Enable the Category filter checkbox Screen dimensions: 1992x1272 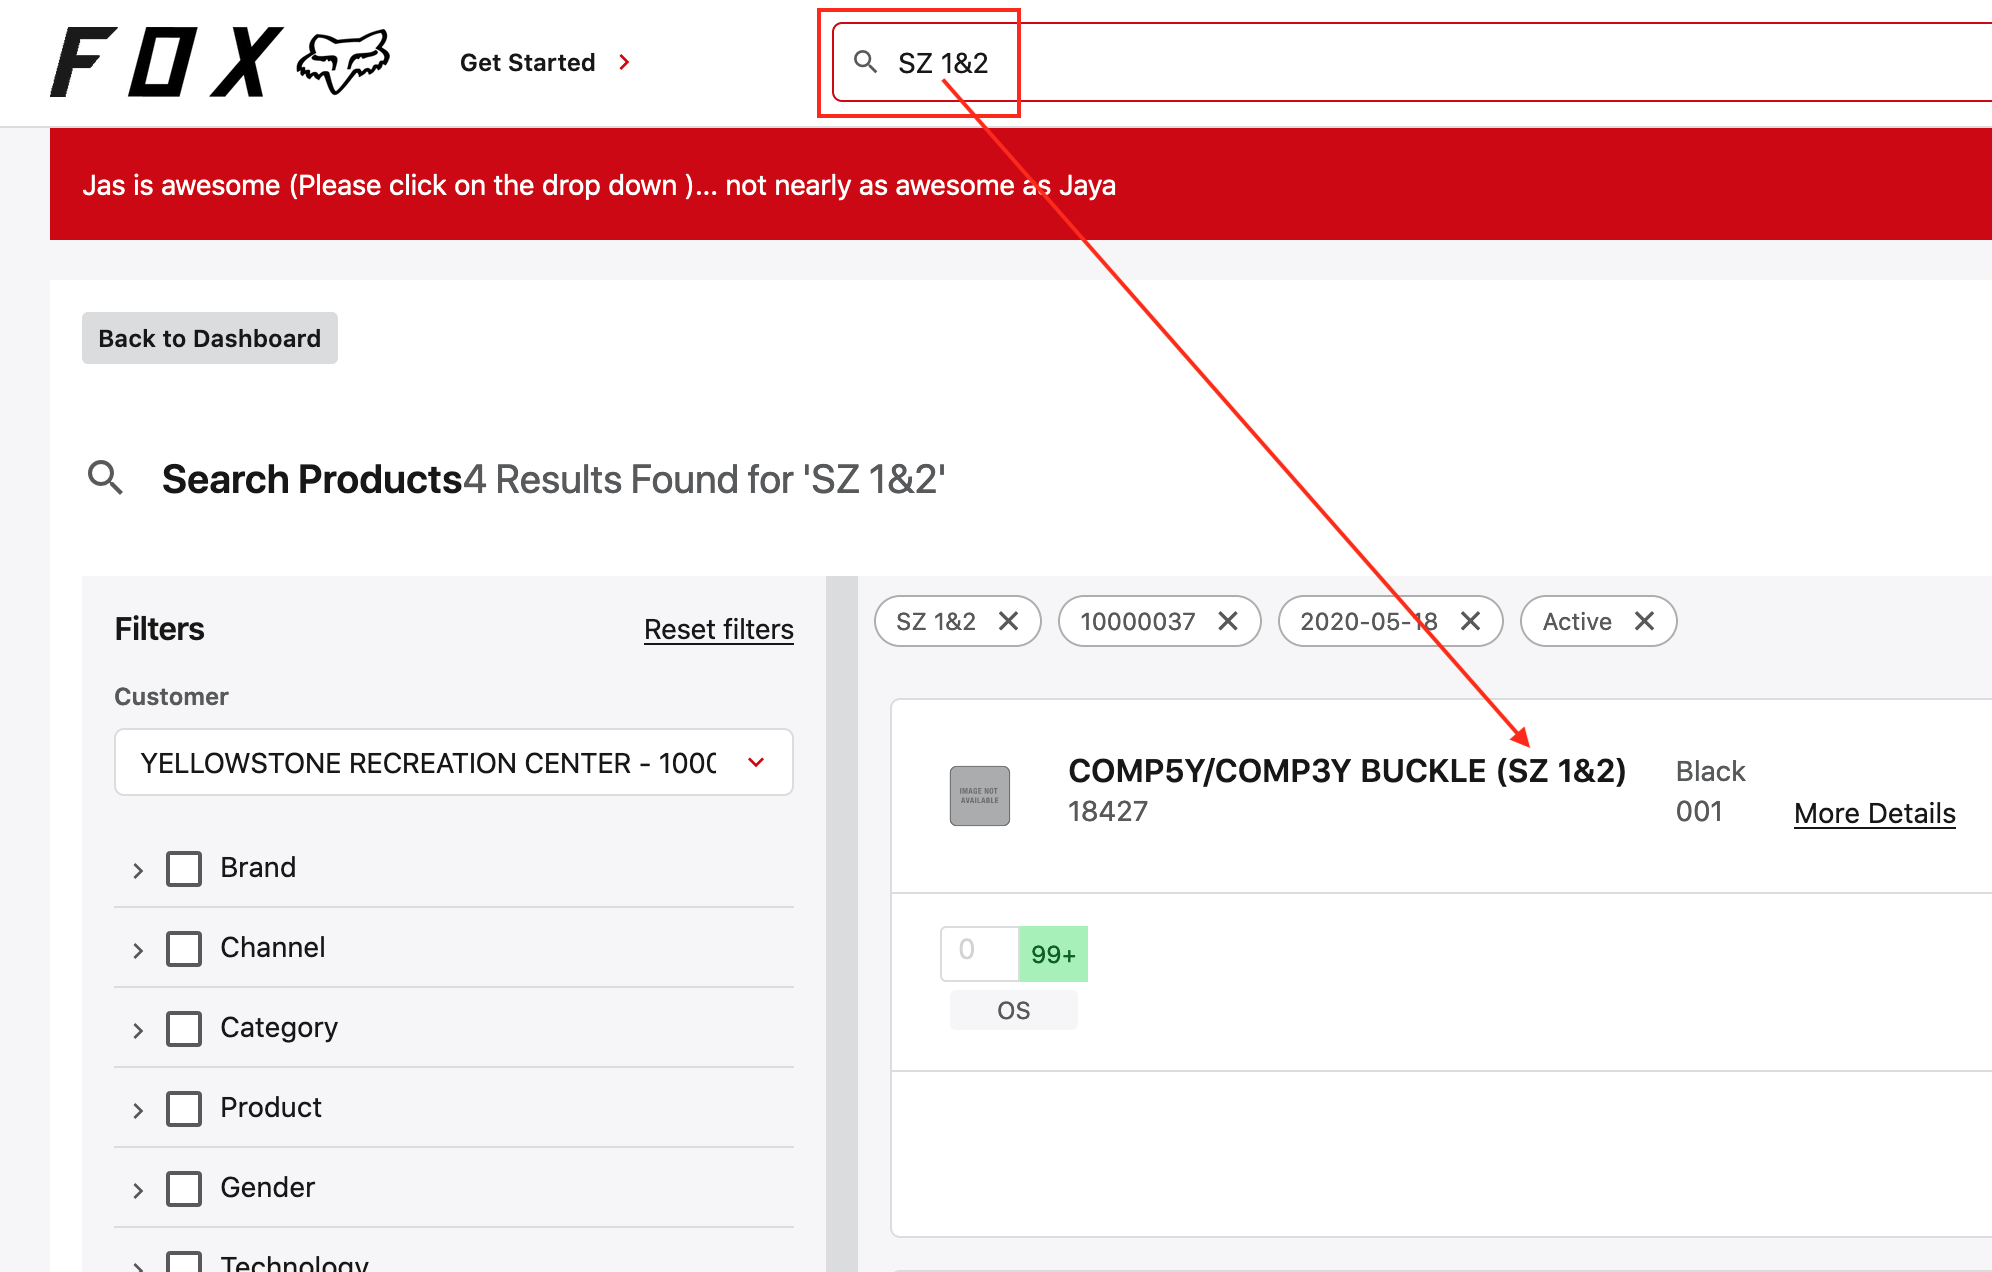[x=184, y=1028]
